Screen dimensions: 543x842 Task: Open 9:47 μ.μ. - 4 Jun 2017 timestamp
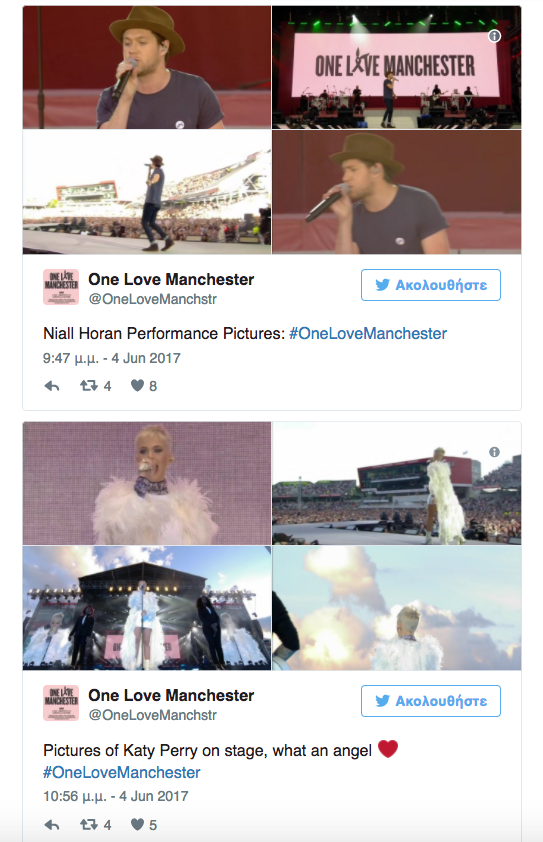point(112,358)
